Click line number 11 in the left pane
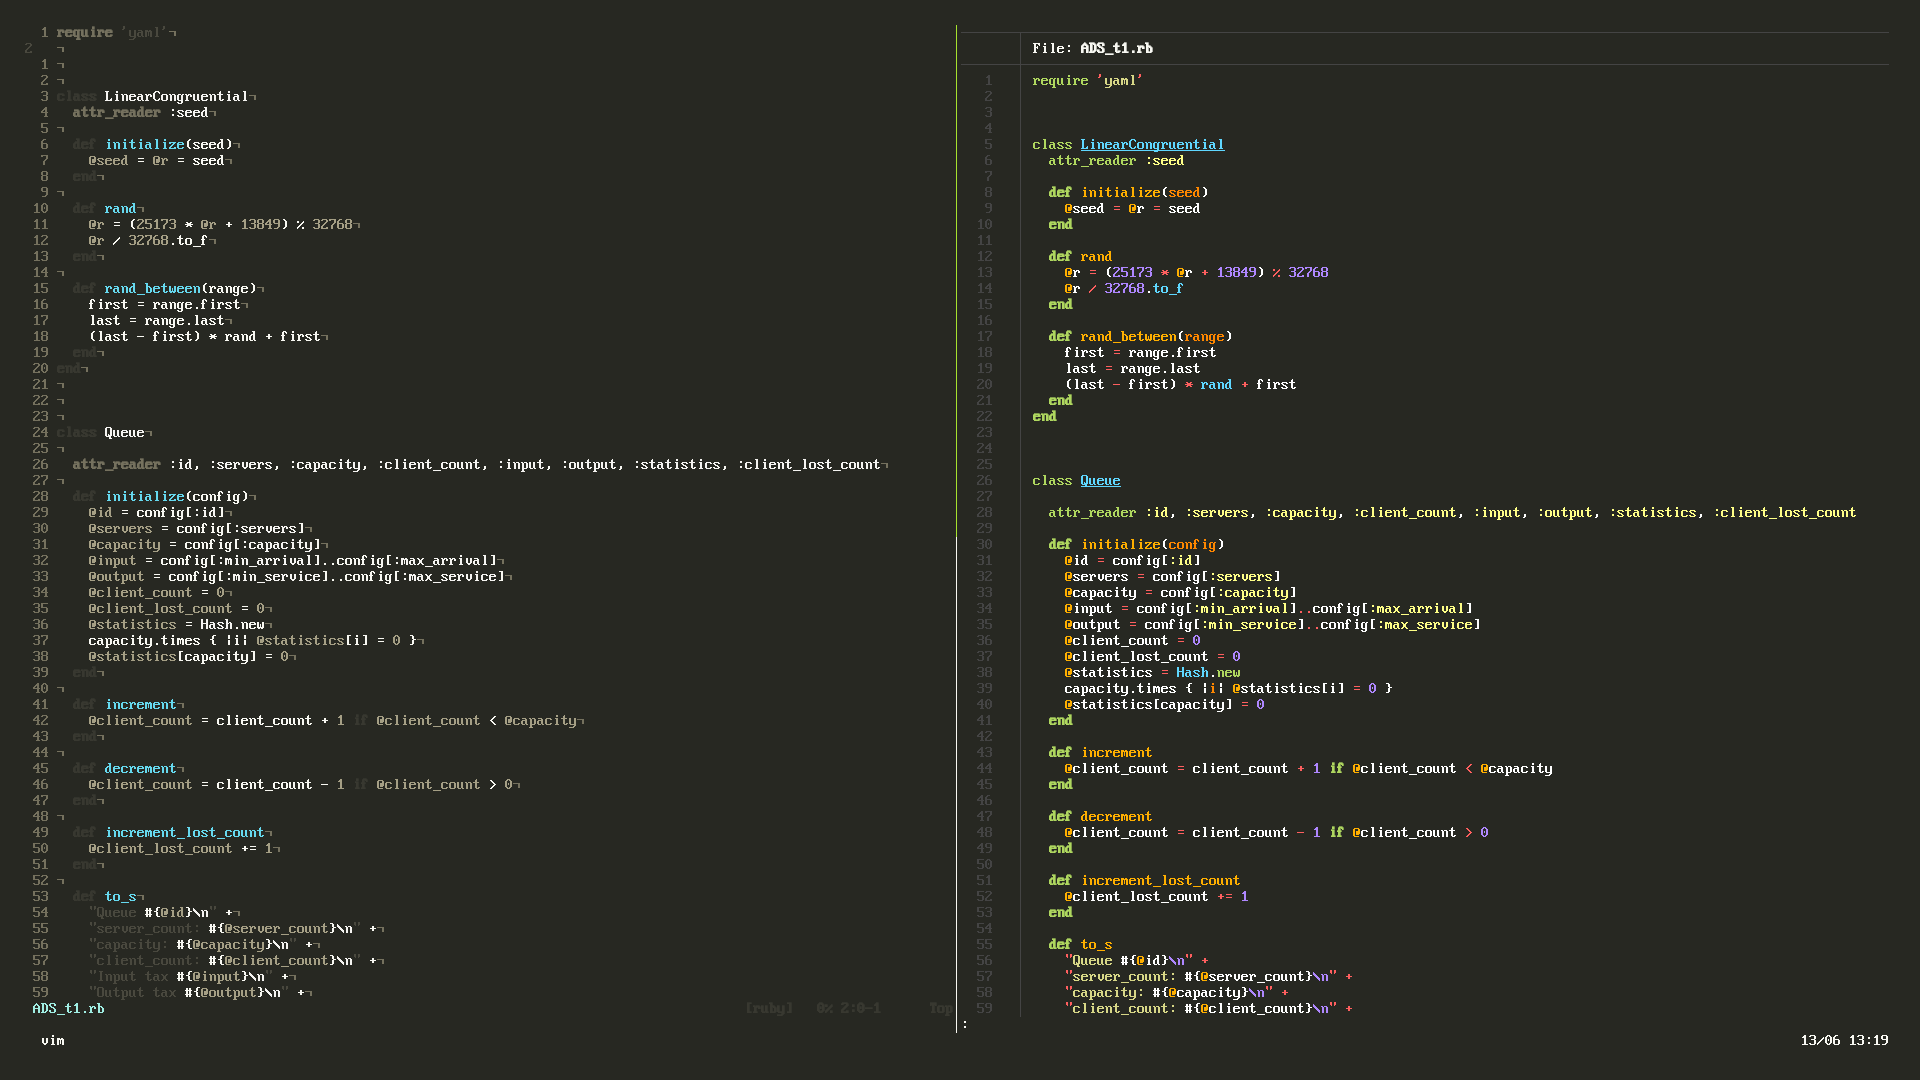 40,224
